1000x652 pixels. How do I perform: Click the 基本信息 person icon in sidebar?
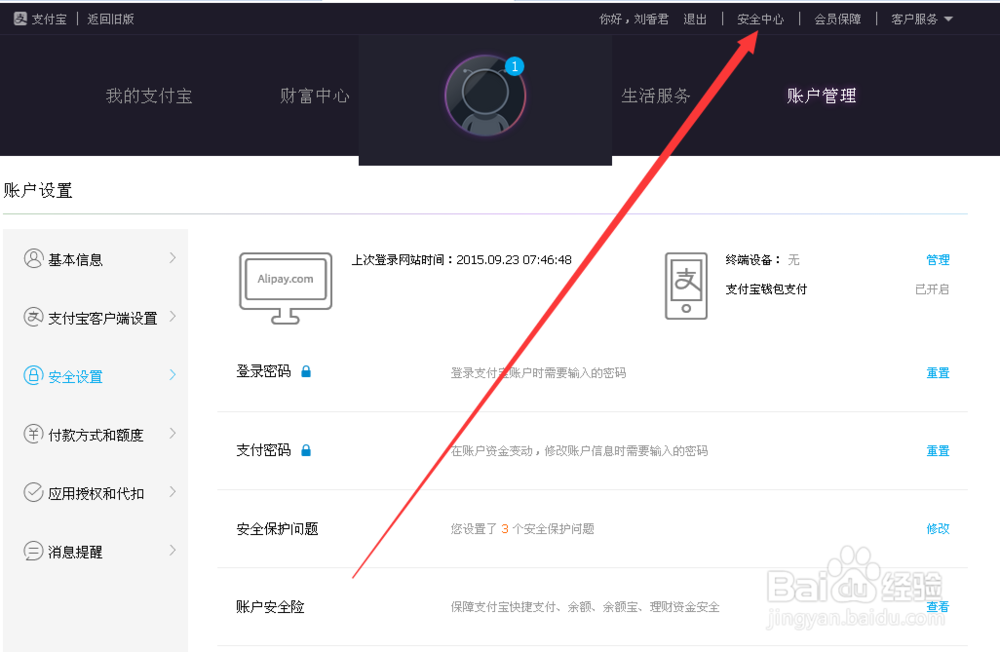pyautogui.click(x=33, y=258)
